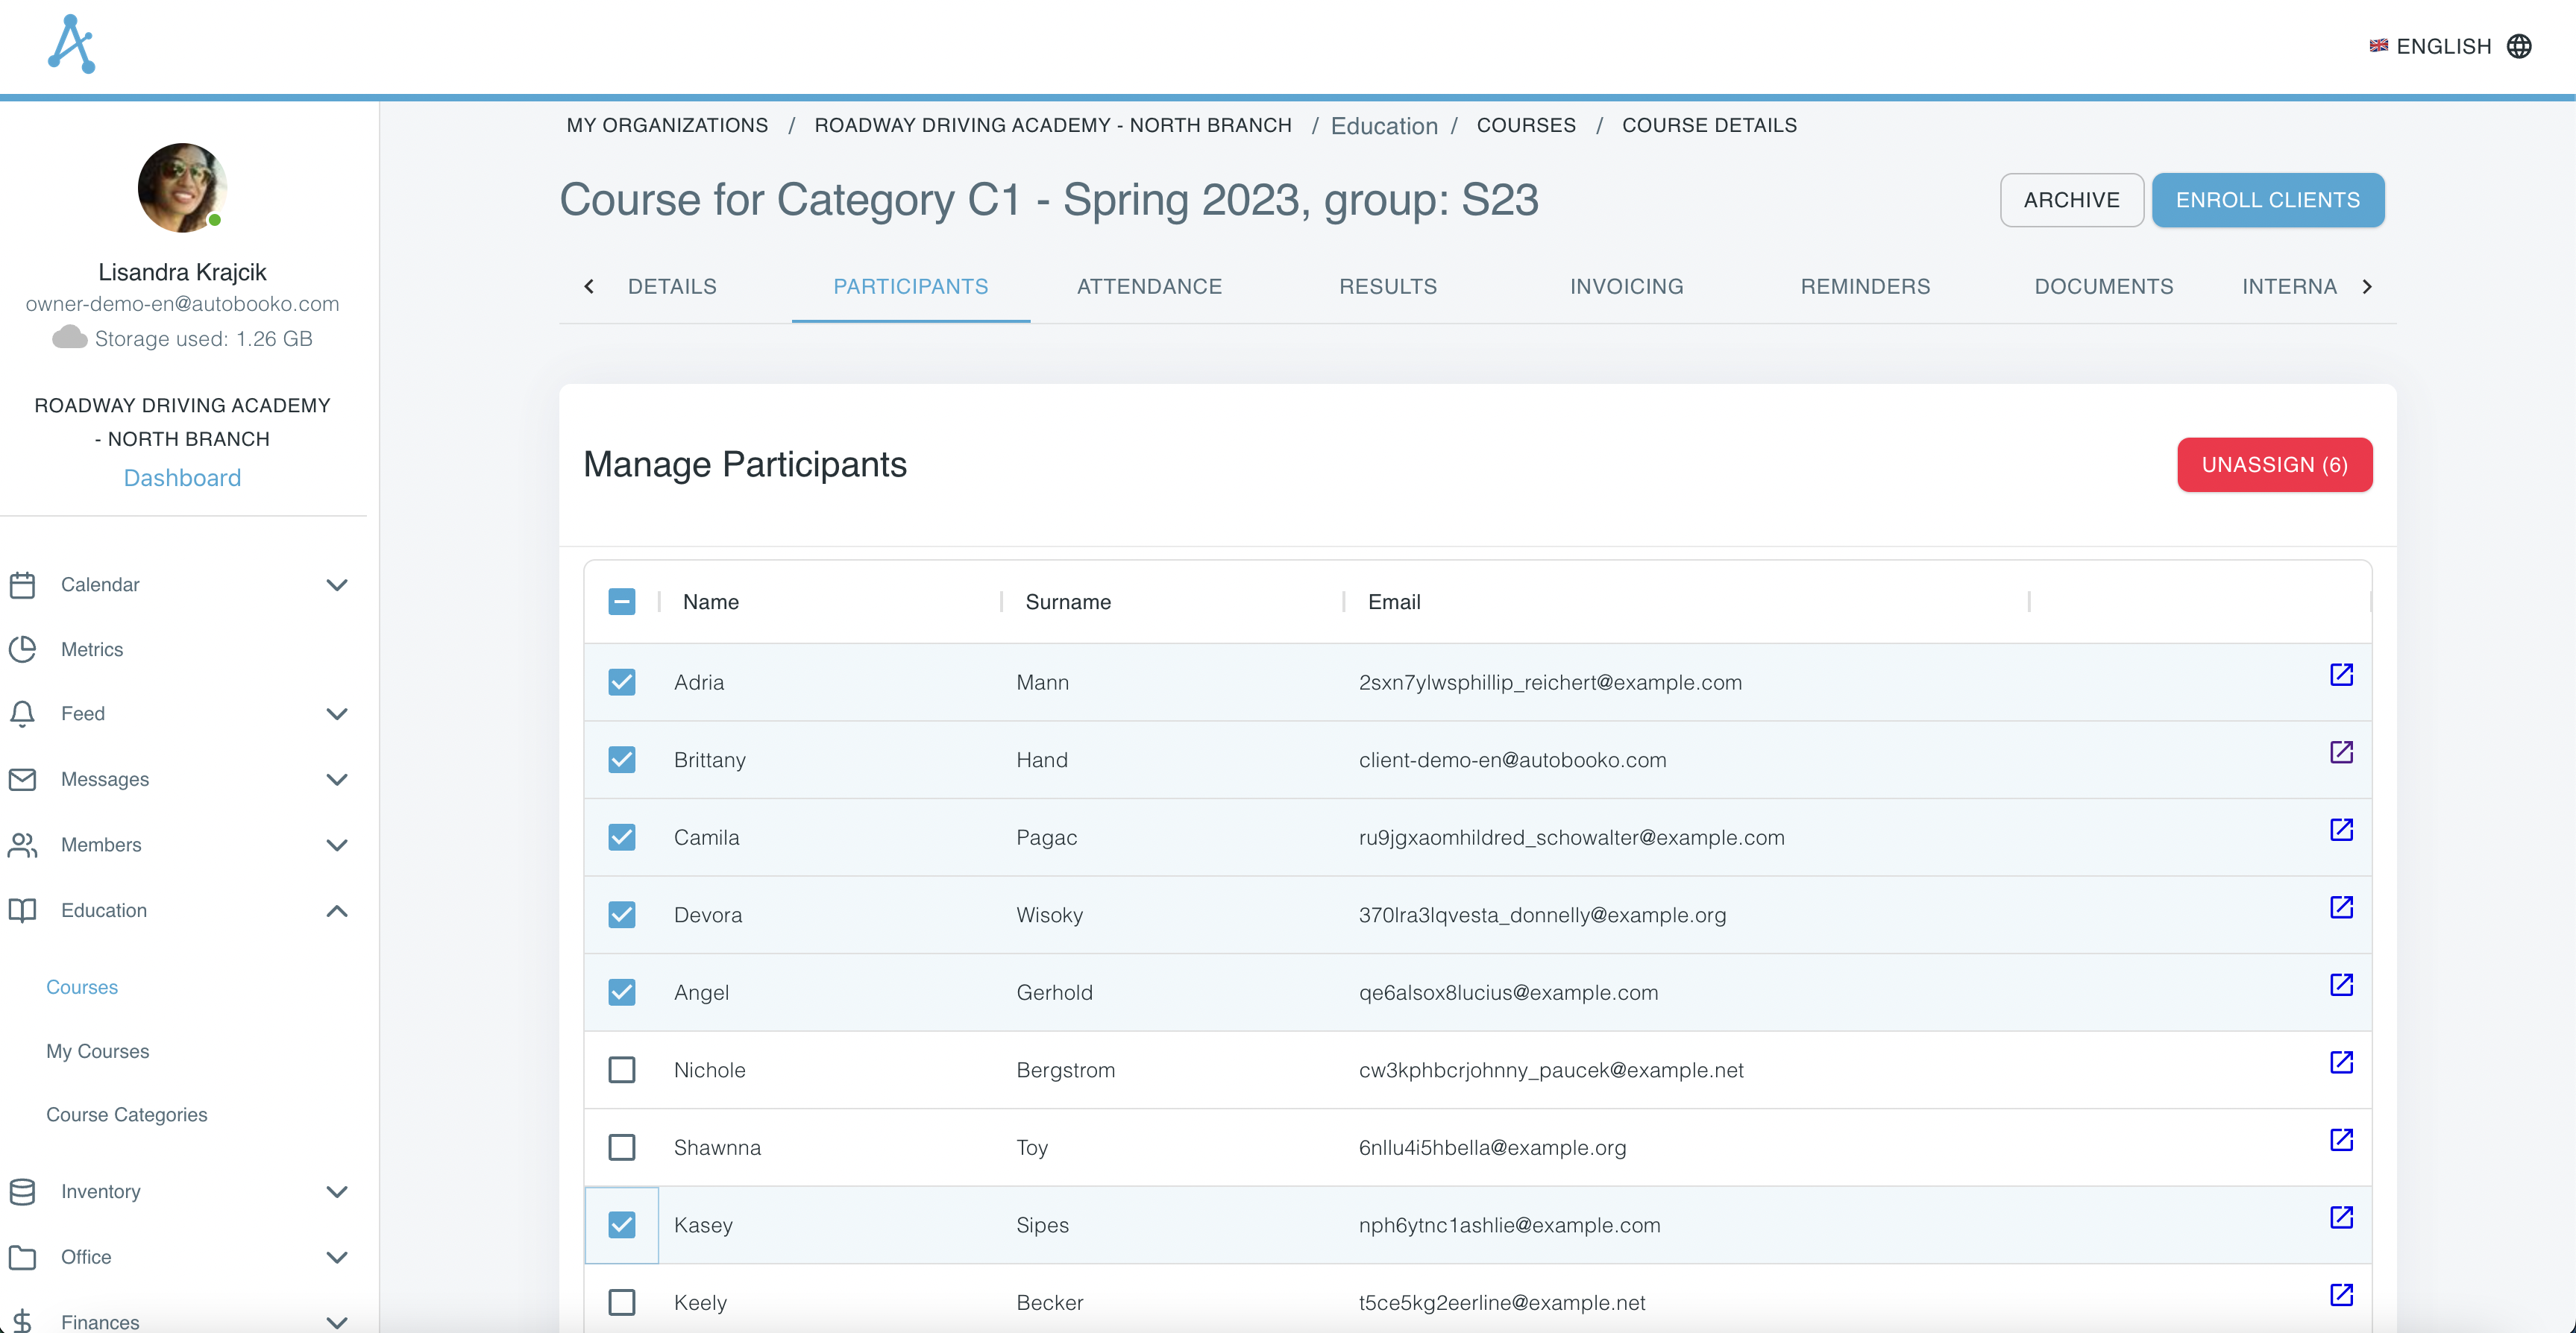Expand the Finances section

[337, 1320]
